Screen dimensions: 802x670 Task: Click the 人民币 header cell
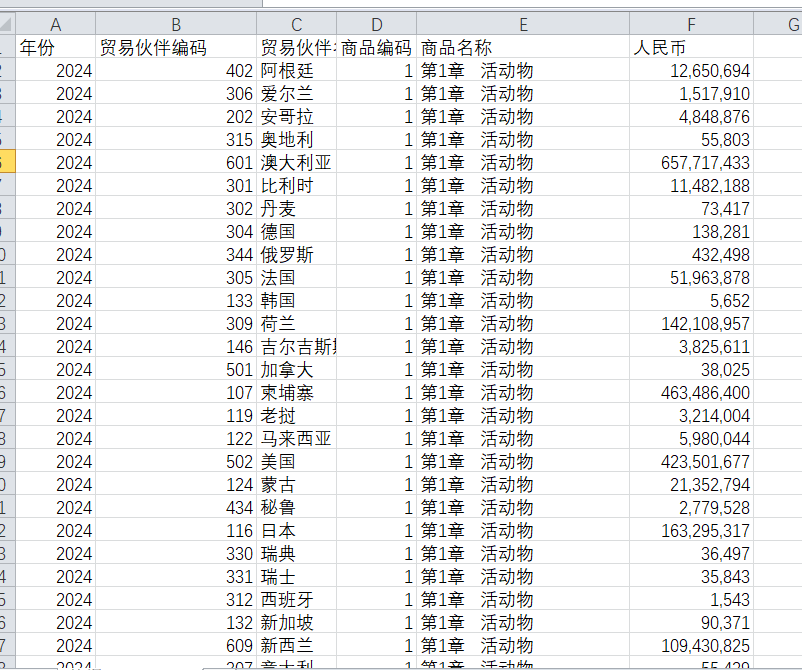pos(691,47)
